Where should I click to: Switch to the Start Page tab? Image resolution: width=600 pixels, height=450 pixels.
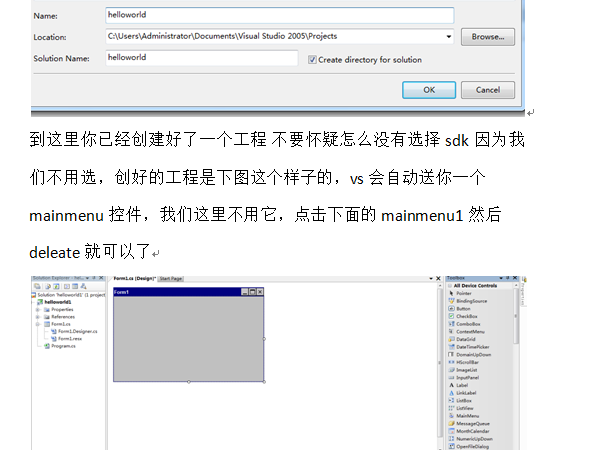point(171,278)
